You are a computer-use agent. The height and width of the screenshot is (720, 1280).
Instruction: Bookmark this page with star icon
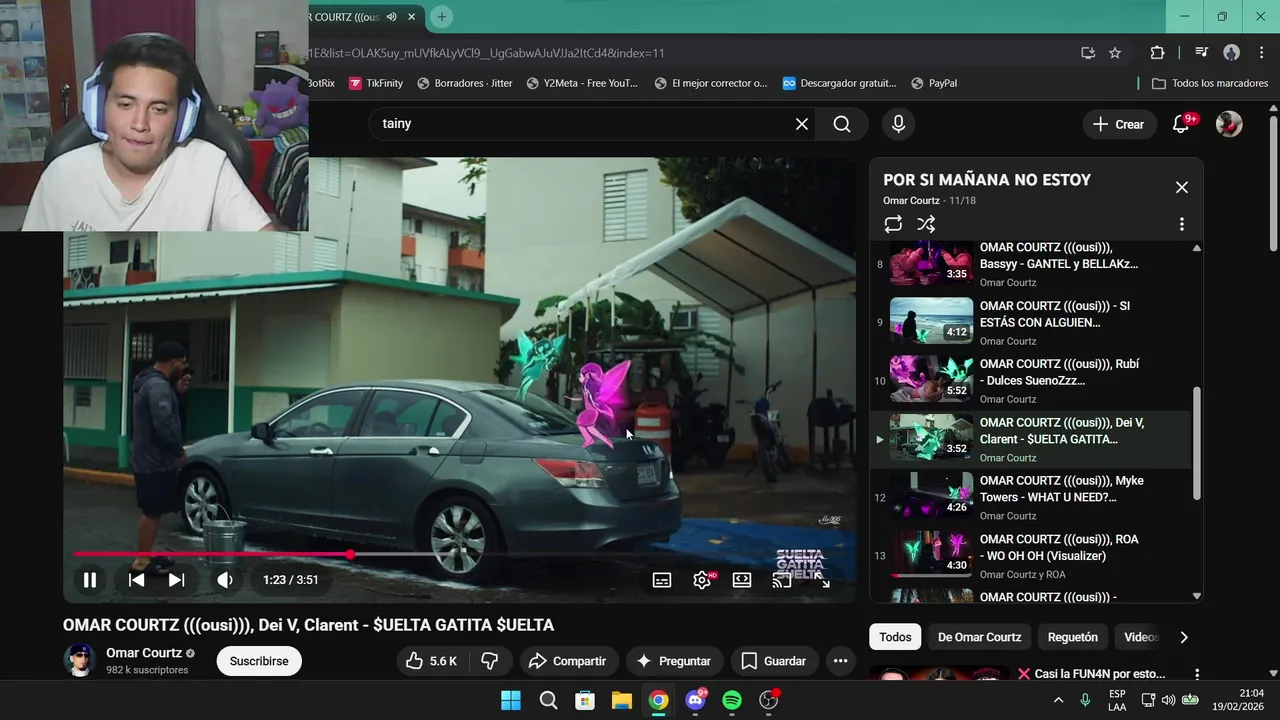[1115, 53]
